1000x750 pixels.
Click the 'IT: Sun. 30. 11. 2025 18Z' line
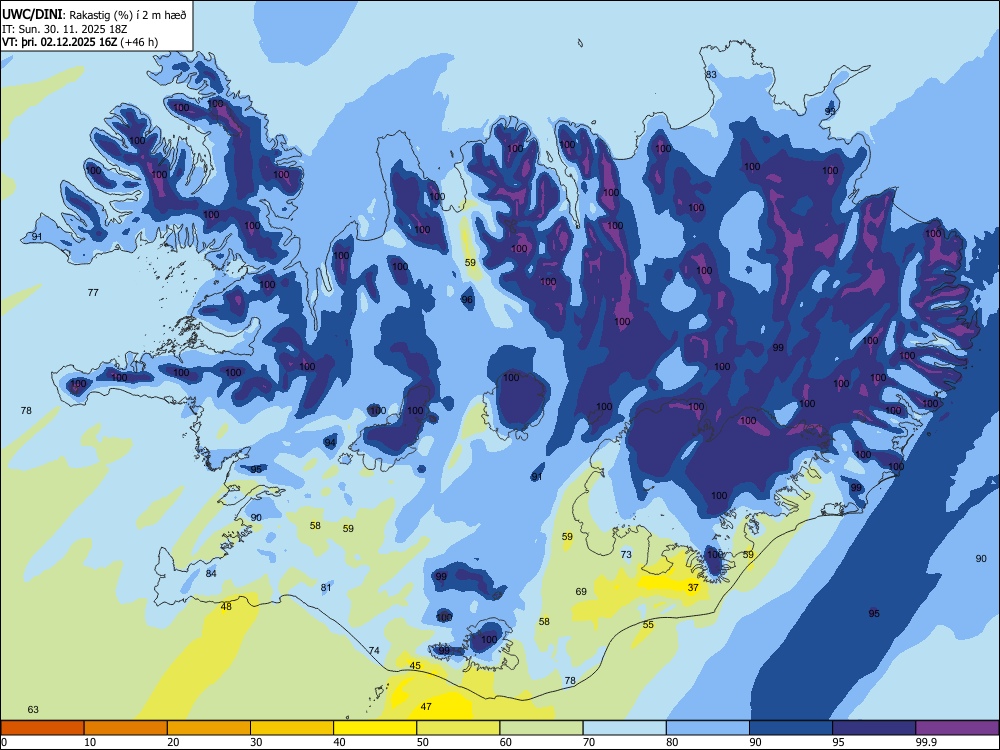point(64,29)
